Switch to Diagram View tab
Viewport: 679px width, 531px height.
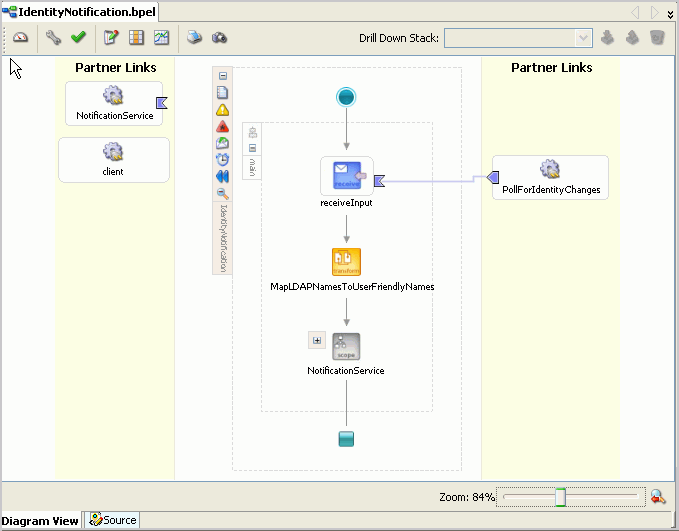tap(40, 521)
